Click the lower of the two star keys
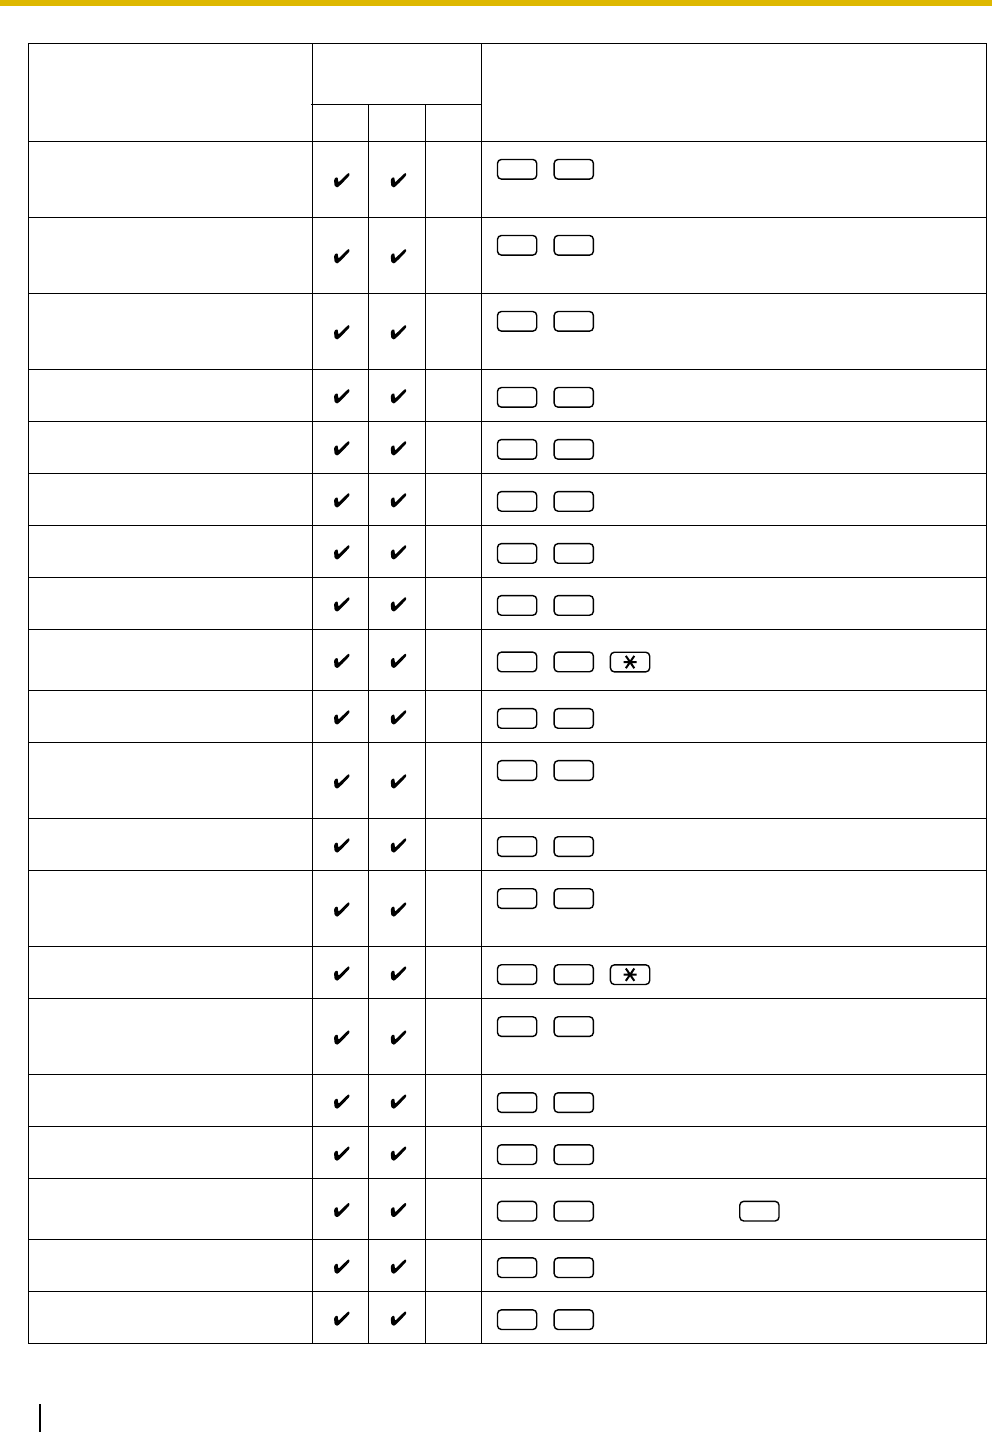 (x=630, y=973)
